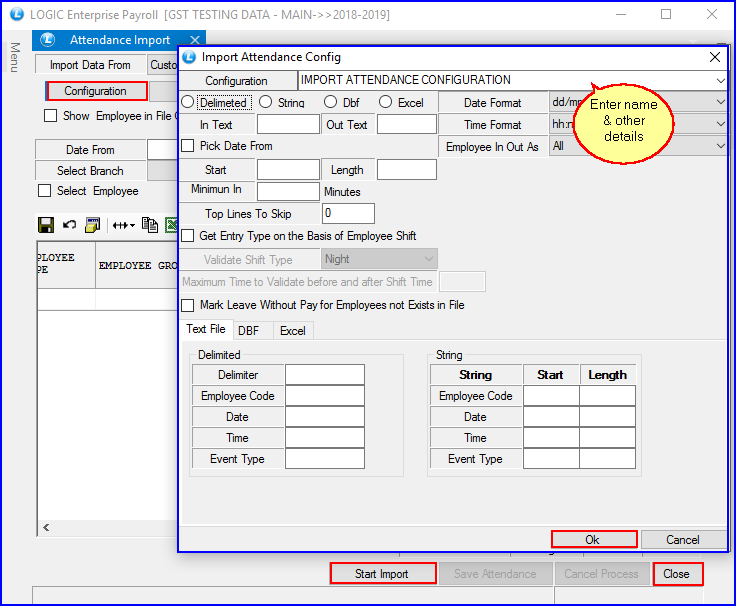The image size is (736, 606).
Task: Click the Close button in Attendance Import
Action: tap(677, 574)
